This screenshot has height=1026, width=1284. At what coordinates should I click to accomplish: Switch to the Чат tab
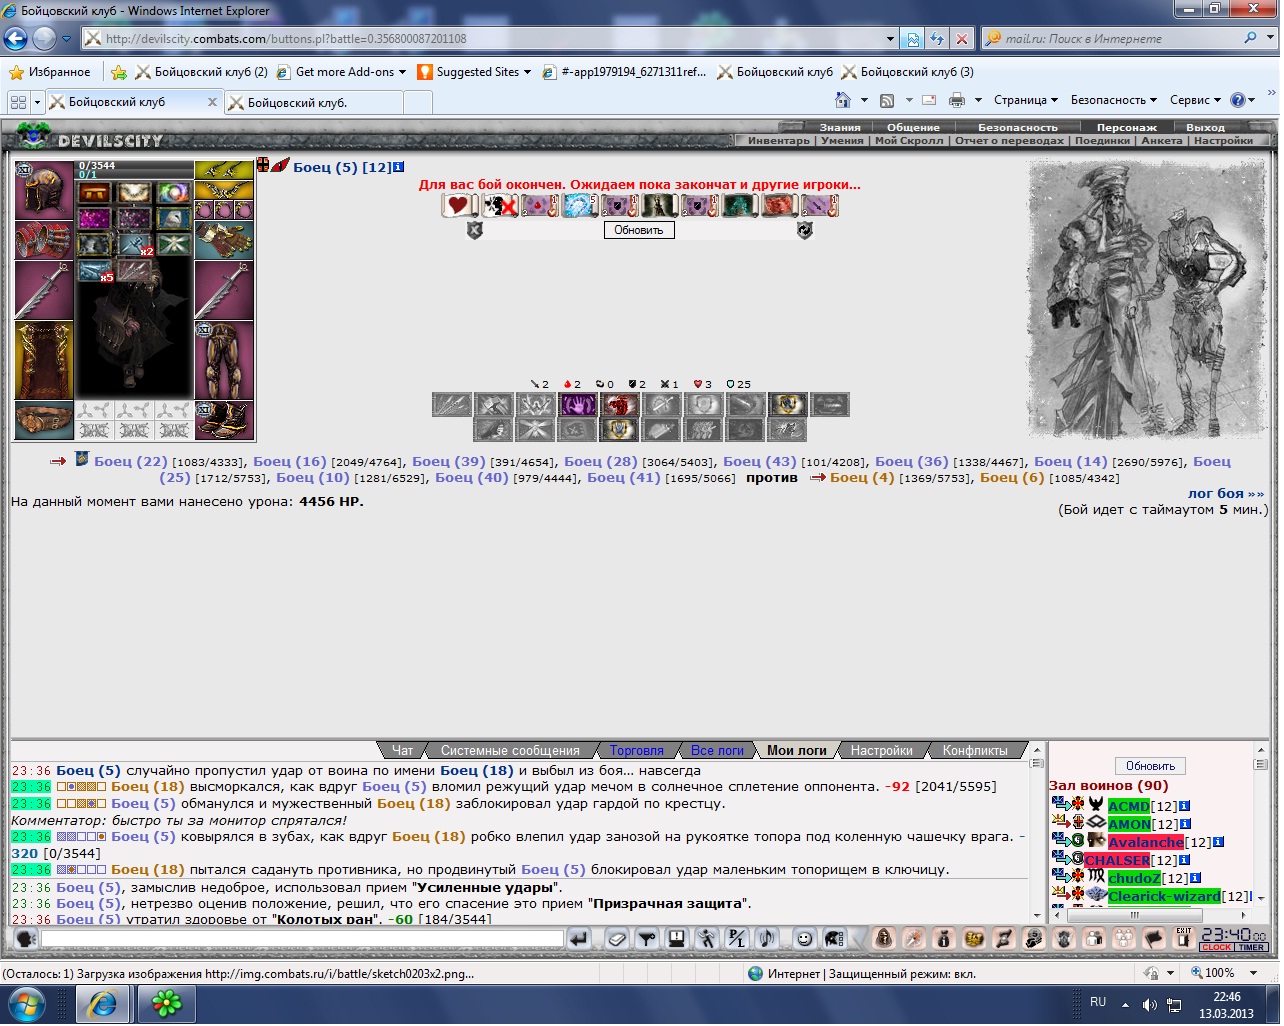402,751
